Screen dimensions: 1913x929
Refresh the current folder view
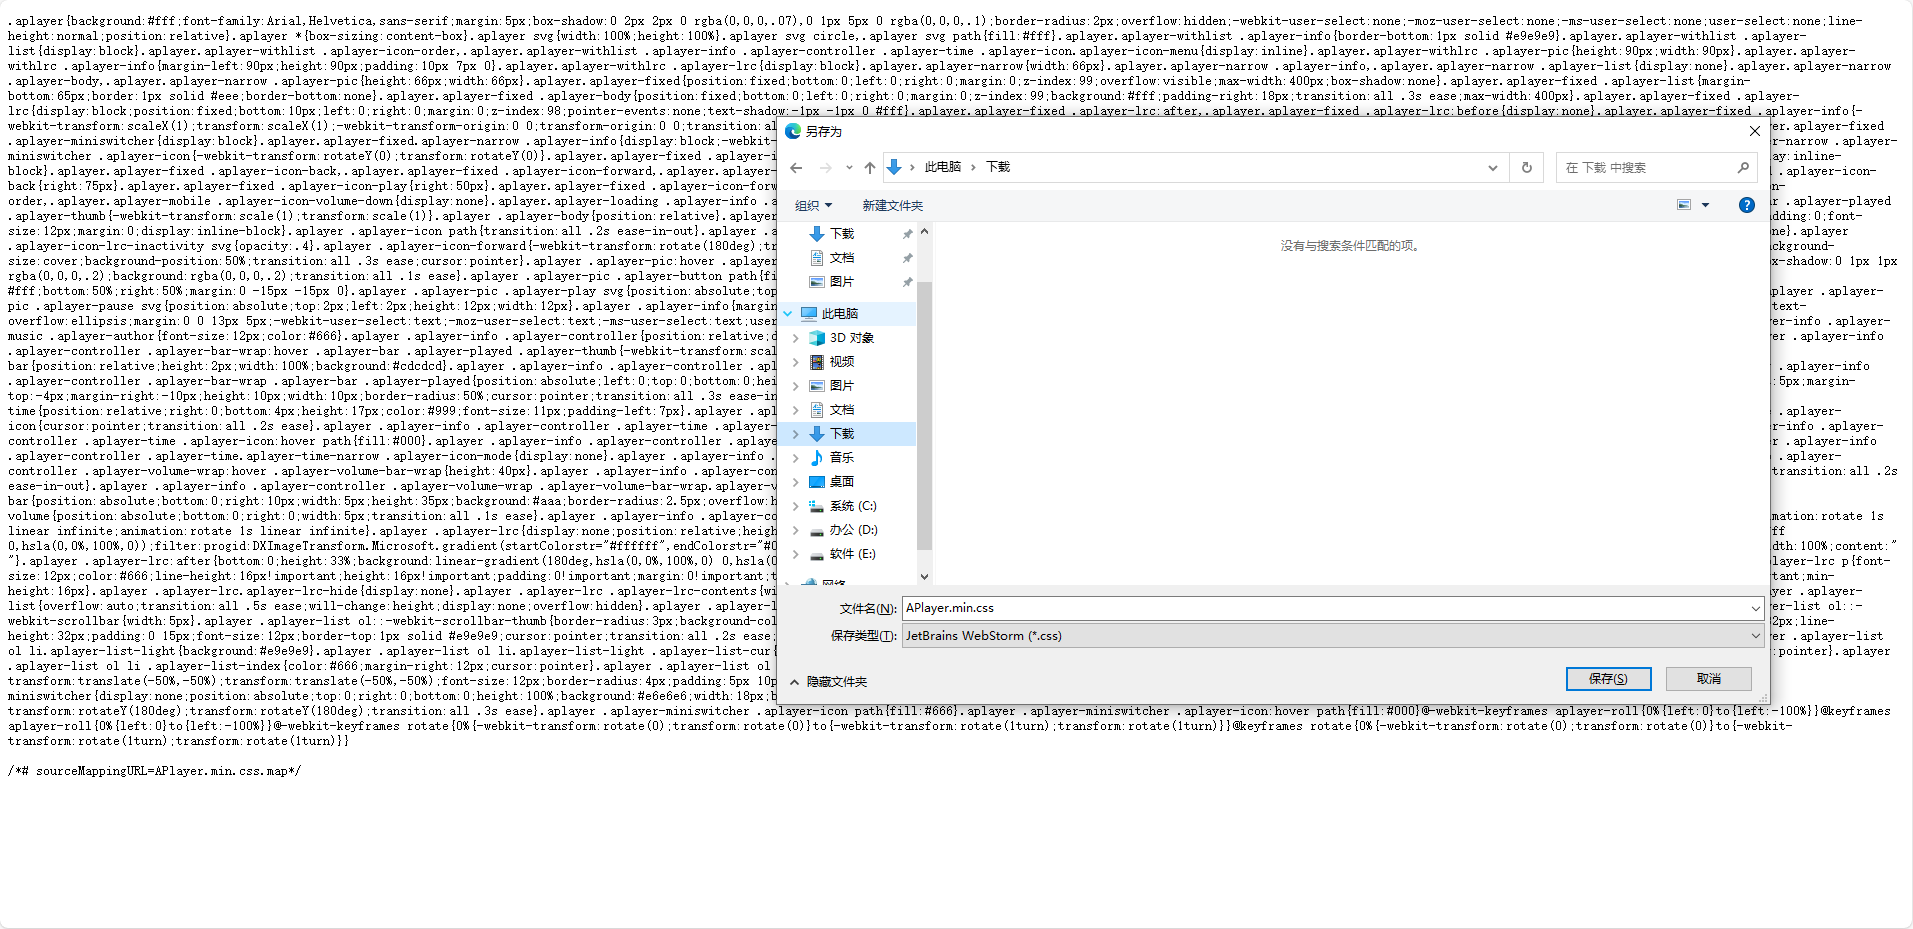click(x=1527, y=168)
